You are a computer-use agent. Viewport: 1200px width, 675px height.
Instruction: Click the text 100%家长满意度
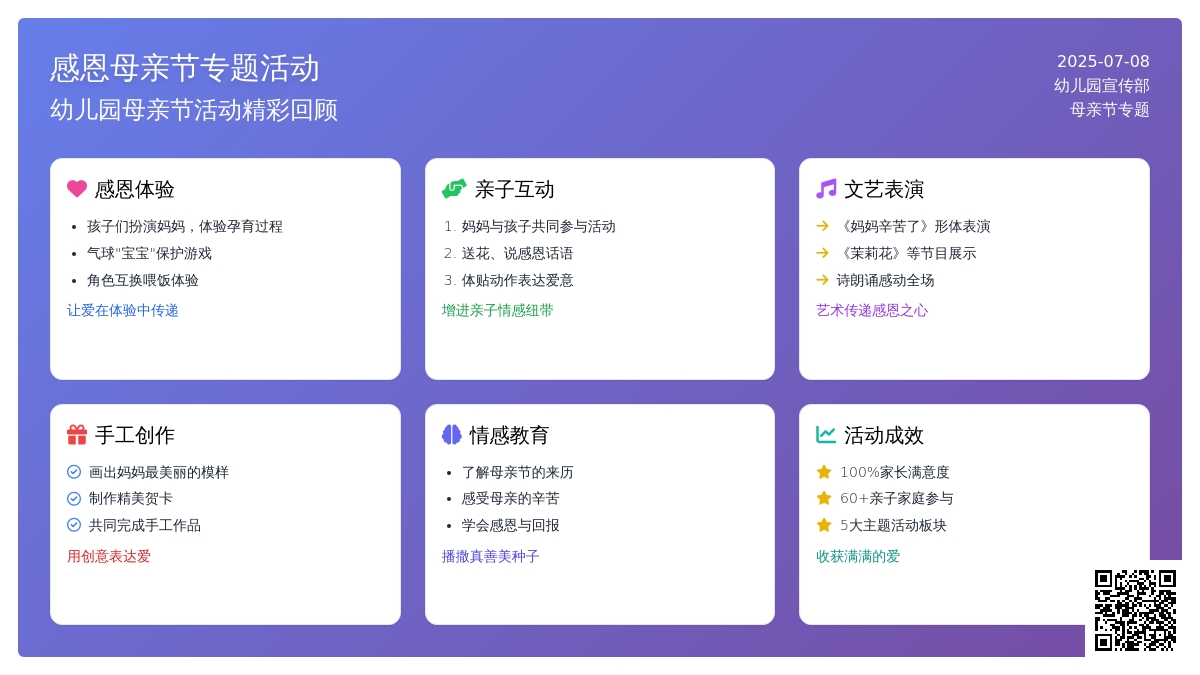(x=895, y=472)
